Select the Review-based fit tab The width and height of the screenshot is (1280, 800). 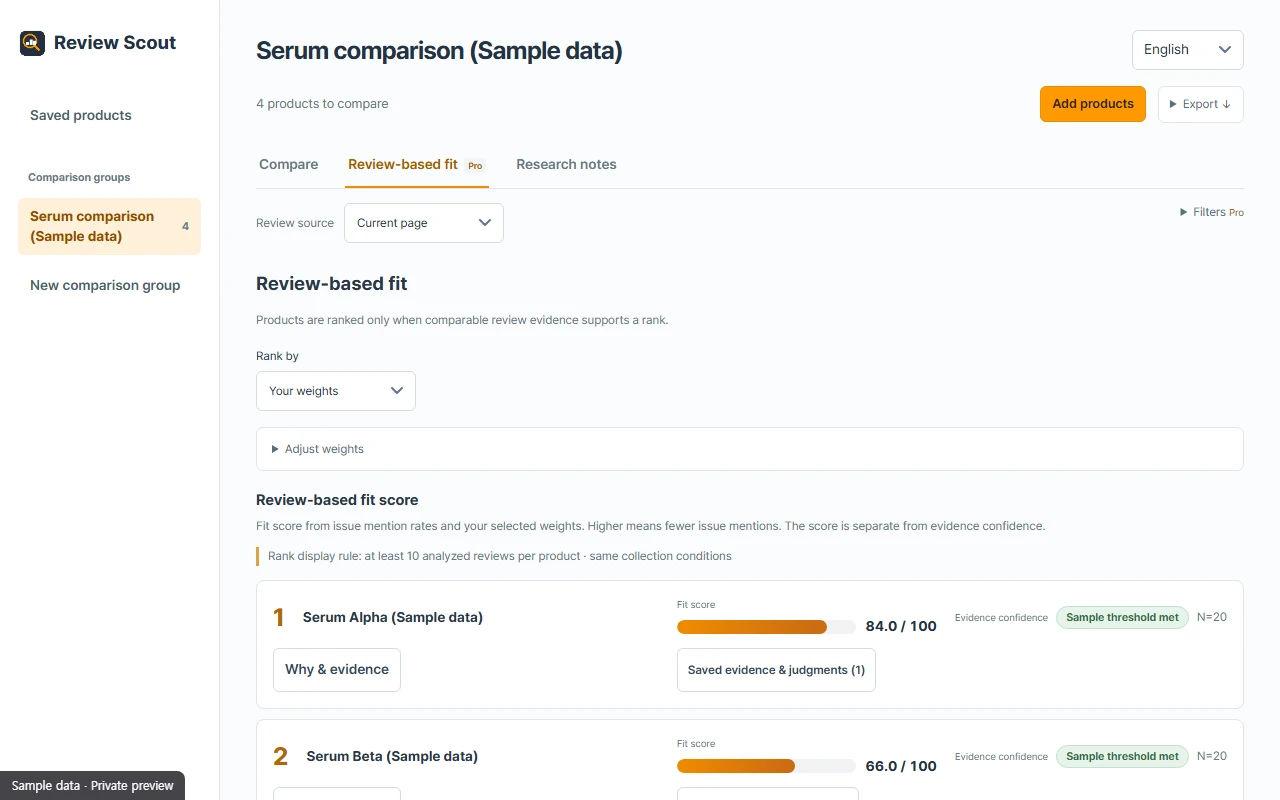click(418, 165)
